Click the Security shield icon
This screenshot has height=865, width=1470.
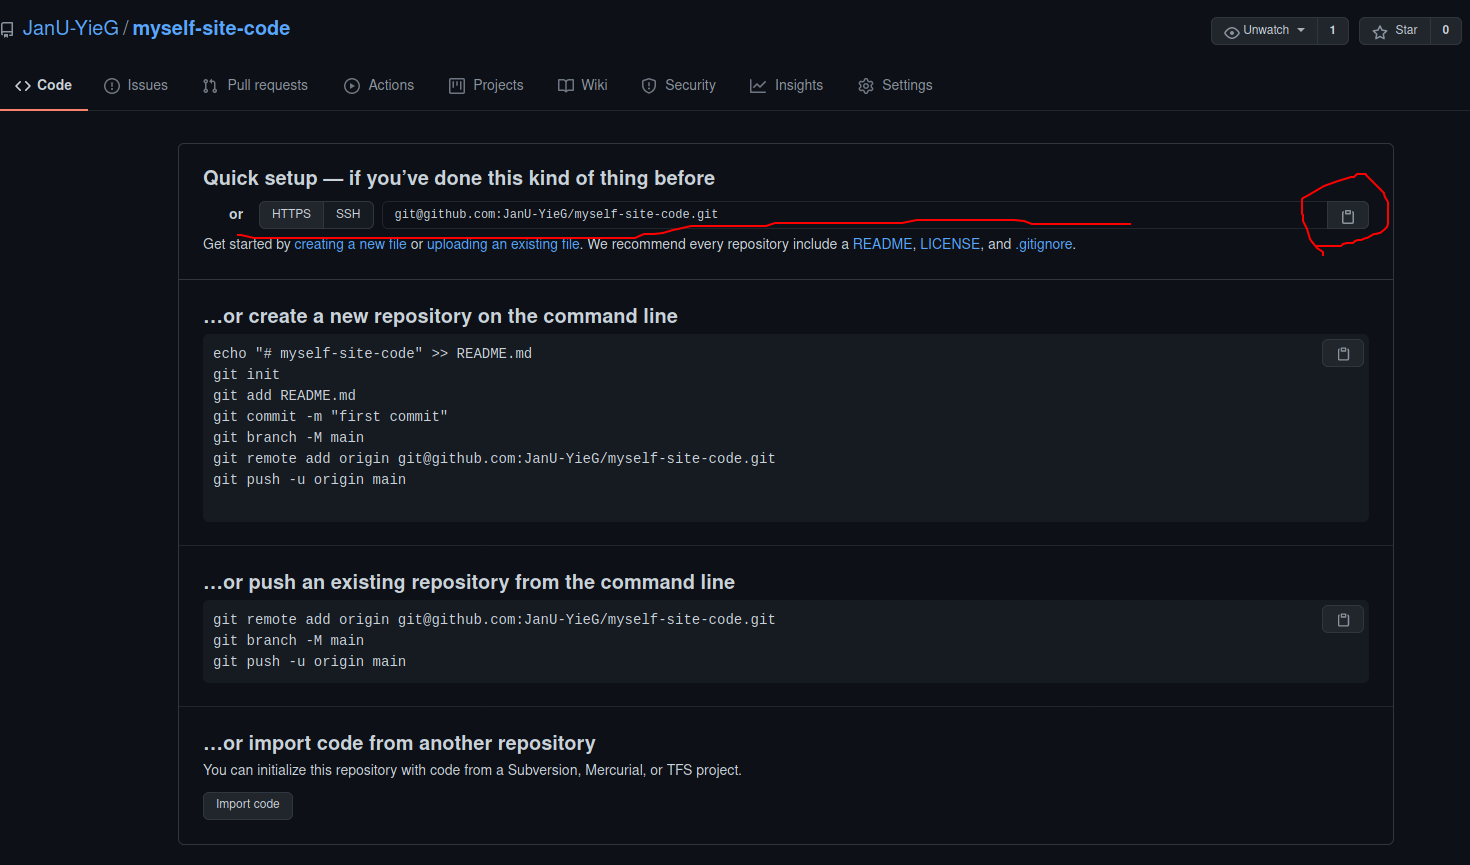click(648, 85)
